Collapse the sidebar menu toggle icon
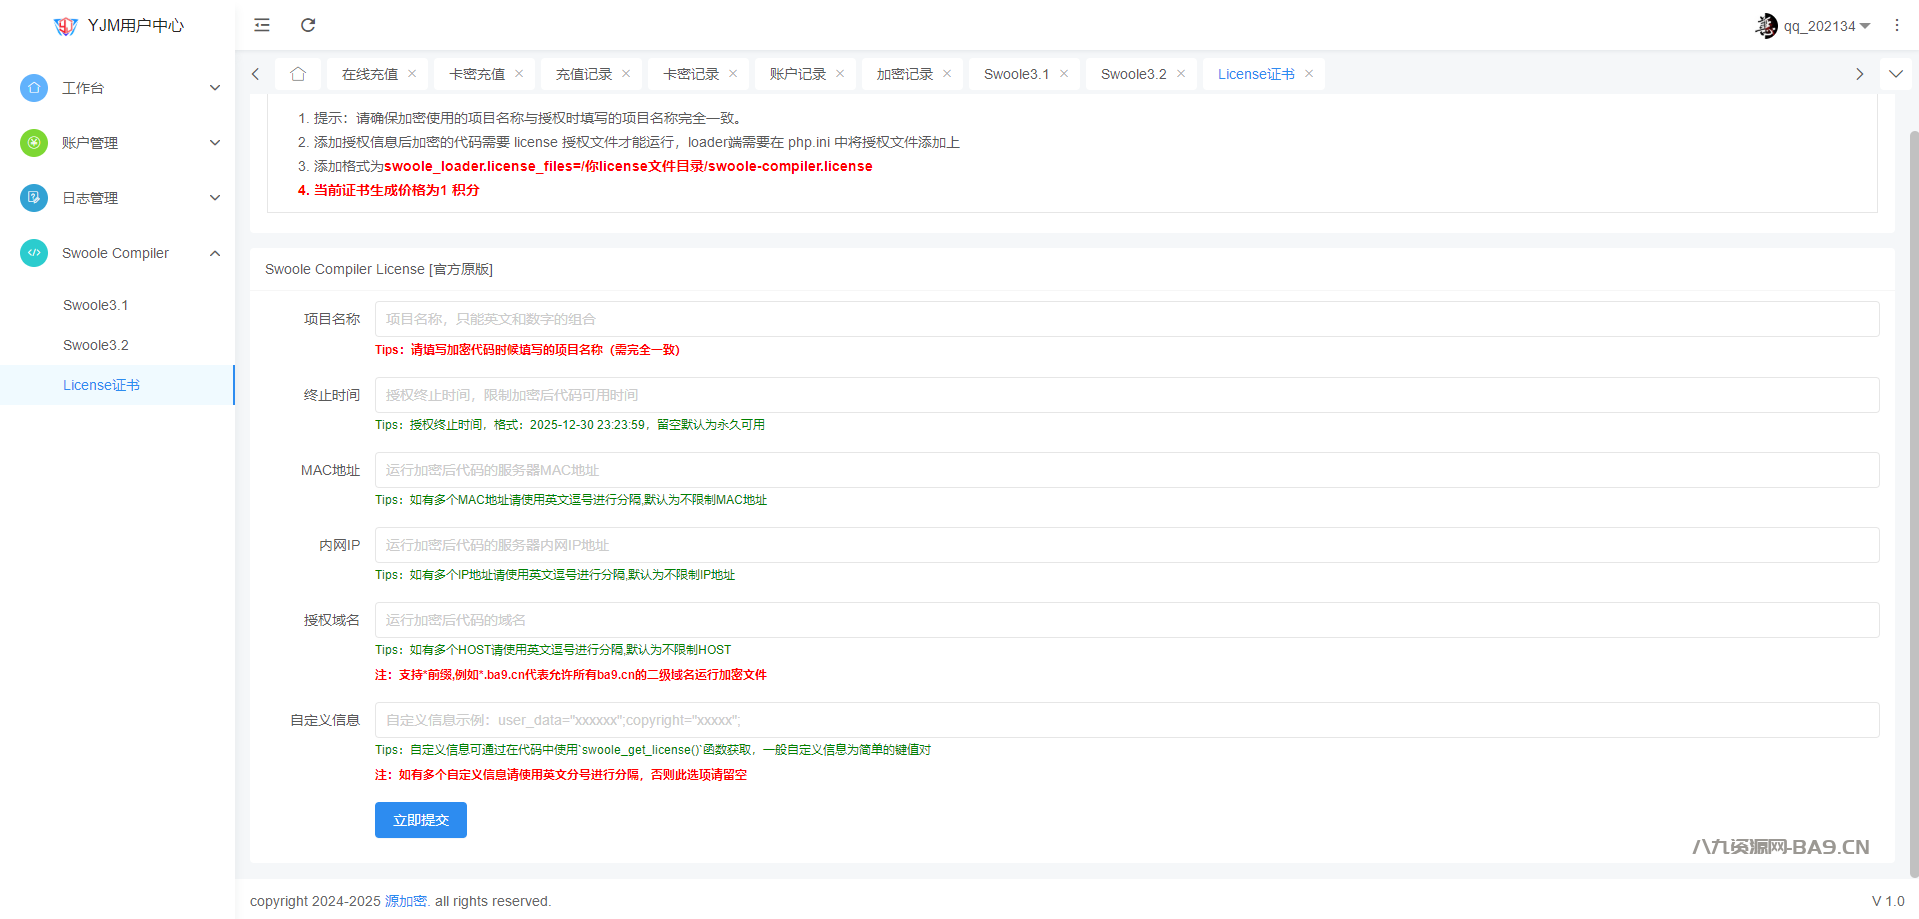The height and width of the screenshot is (919, 1919). pyautogui.click(x=262, y=25)
